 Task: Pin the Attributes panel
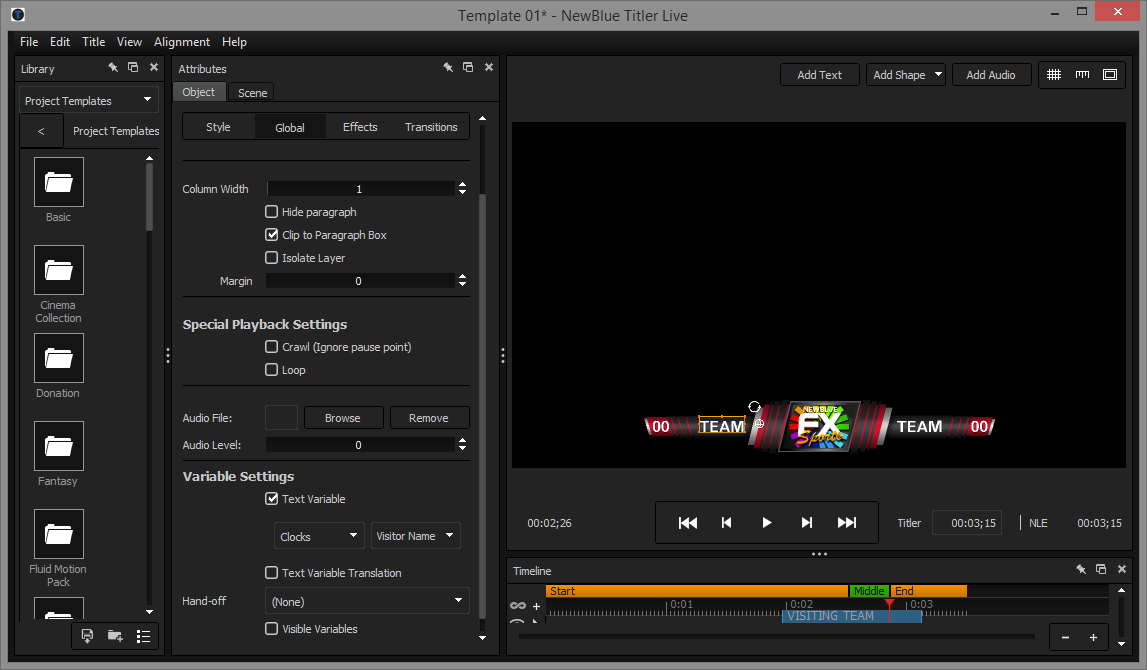click(448, 68)
